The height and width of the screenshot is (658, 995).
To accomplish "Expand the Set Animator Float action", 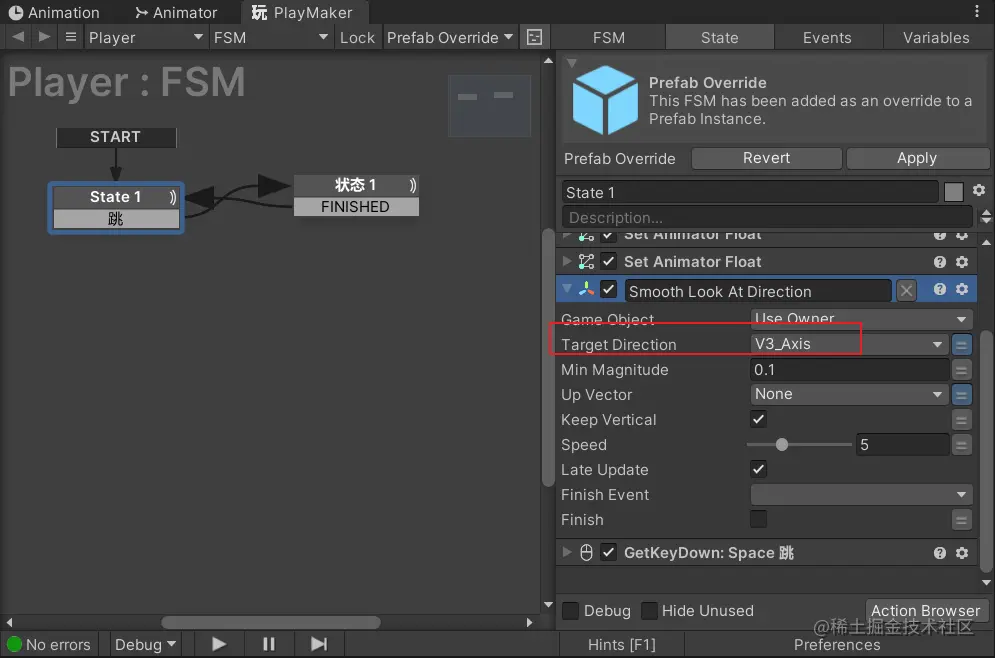I will click(x=566, y=261).
